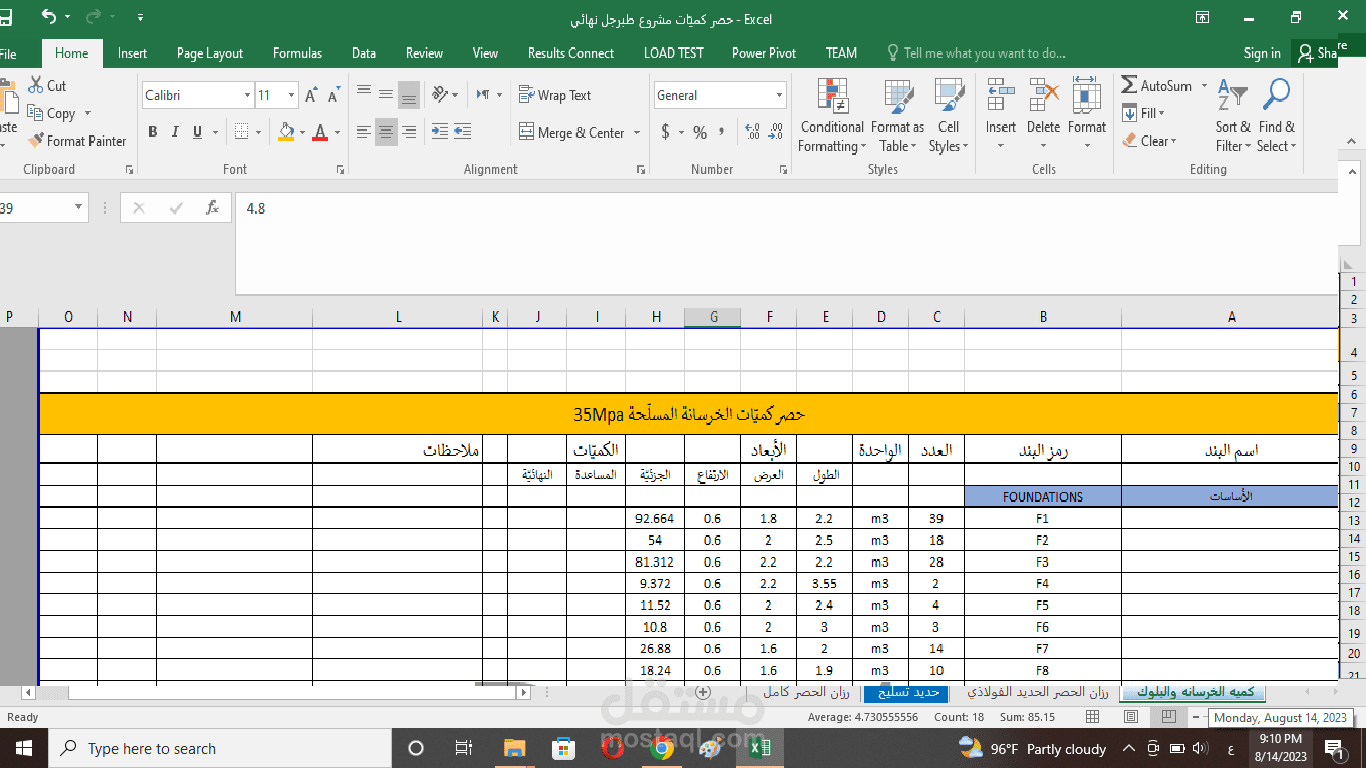
Task: Open Clear button in Editing group
Action: click(1149, 141)
